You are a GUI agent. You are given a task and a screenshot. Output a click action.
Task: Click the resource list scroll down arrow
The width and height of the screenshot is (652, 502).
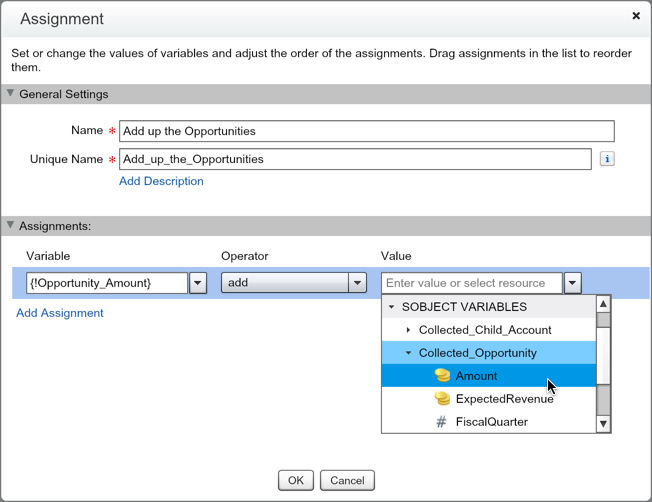point(603,424)
